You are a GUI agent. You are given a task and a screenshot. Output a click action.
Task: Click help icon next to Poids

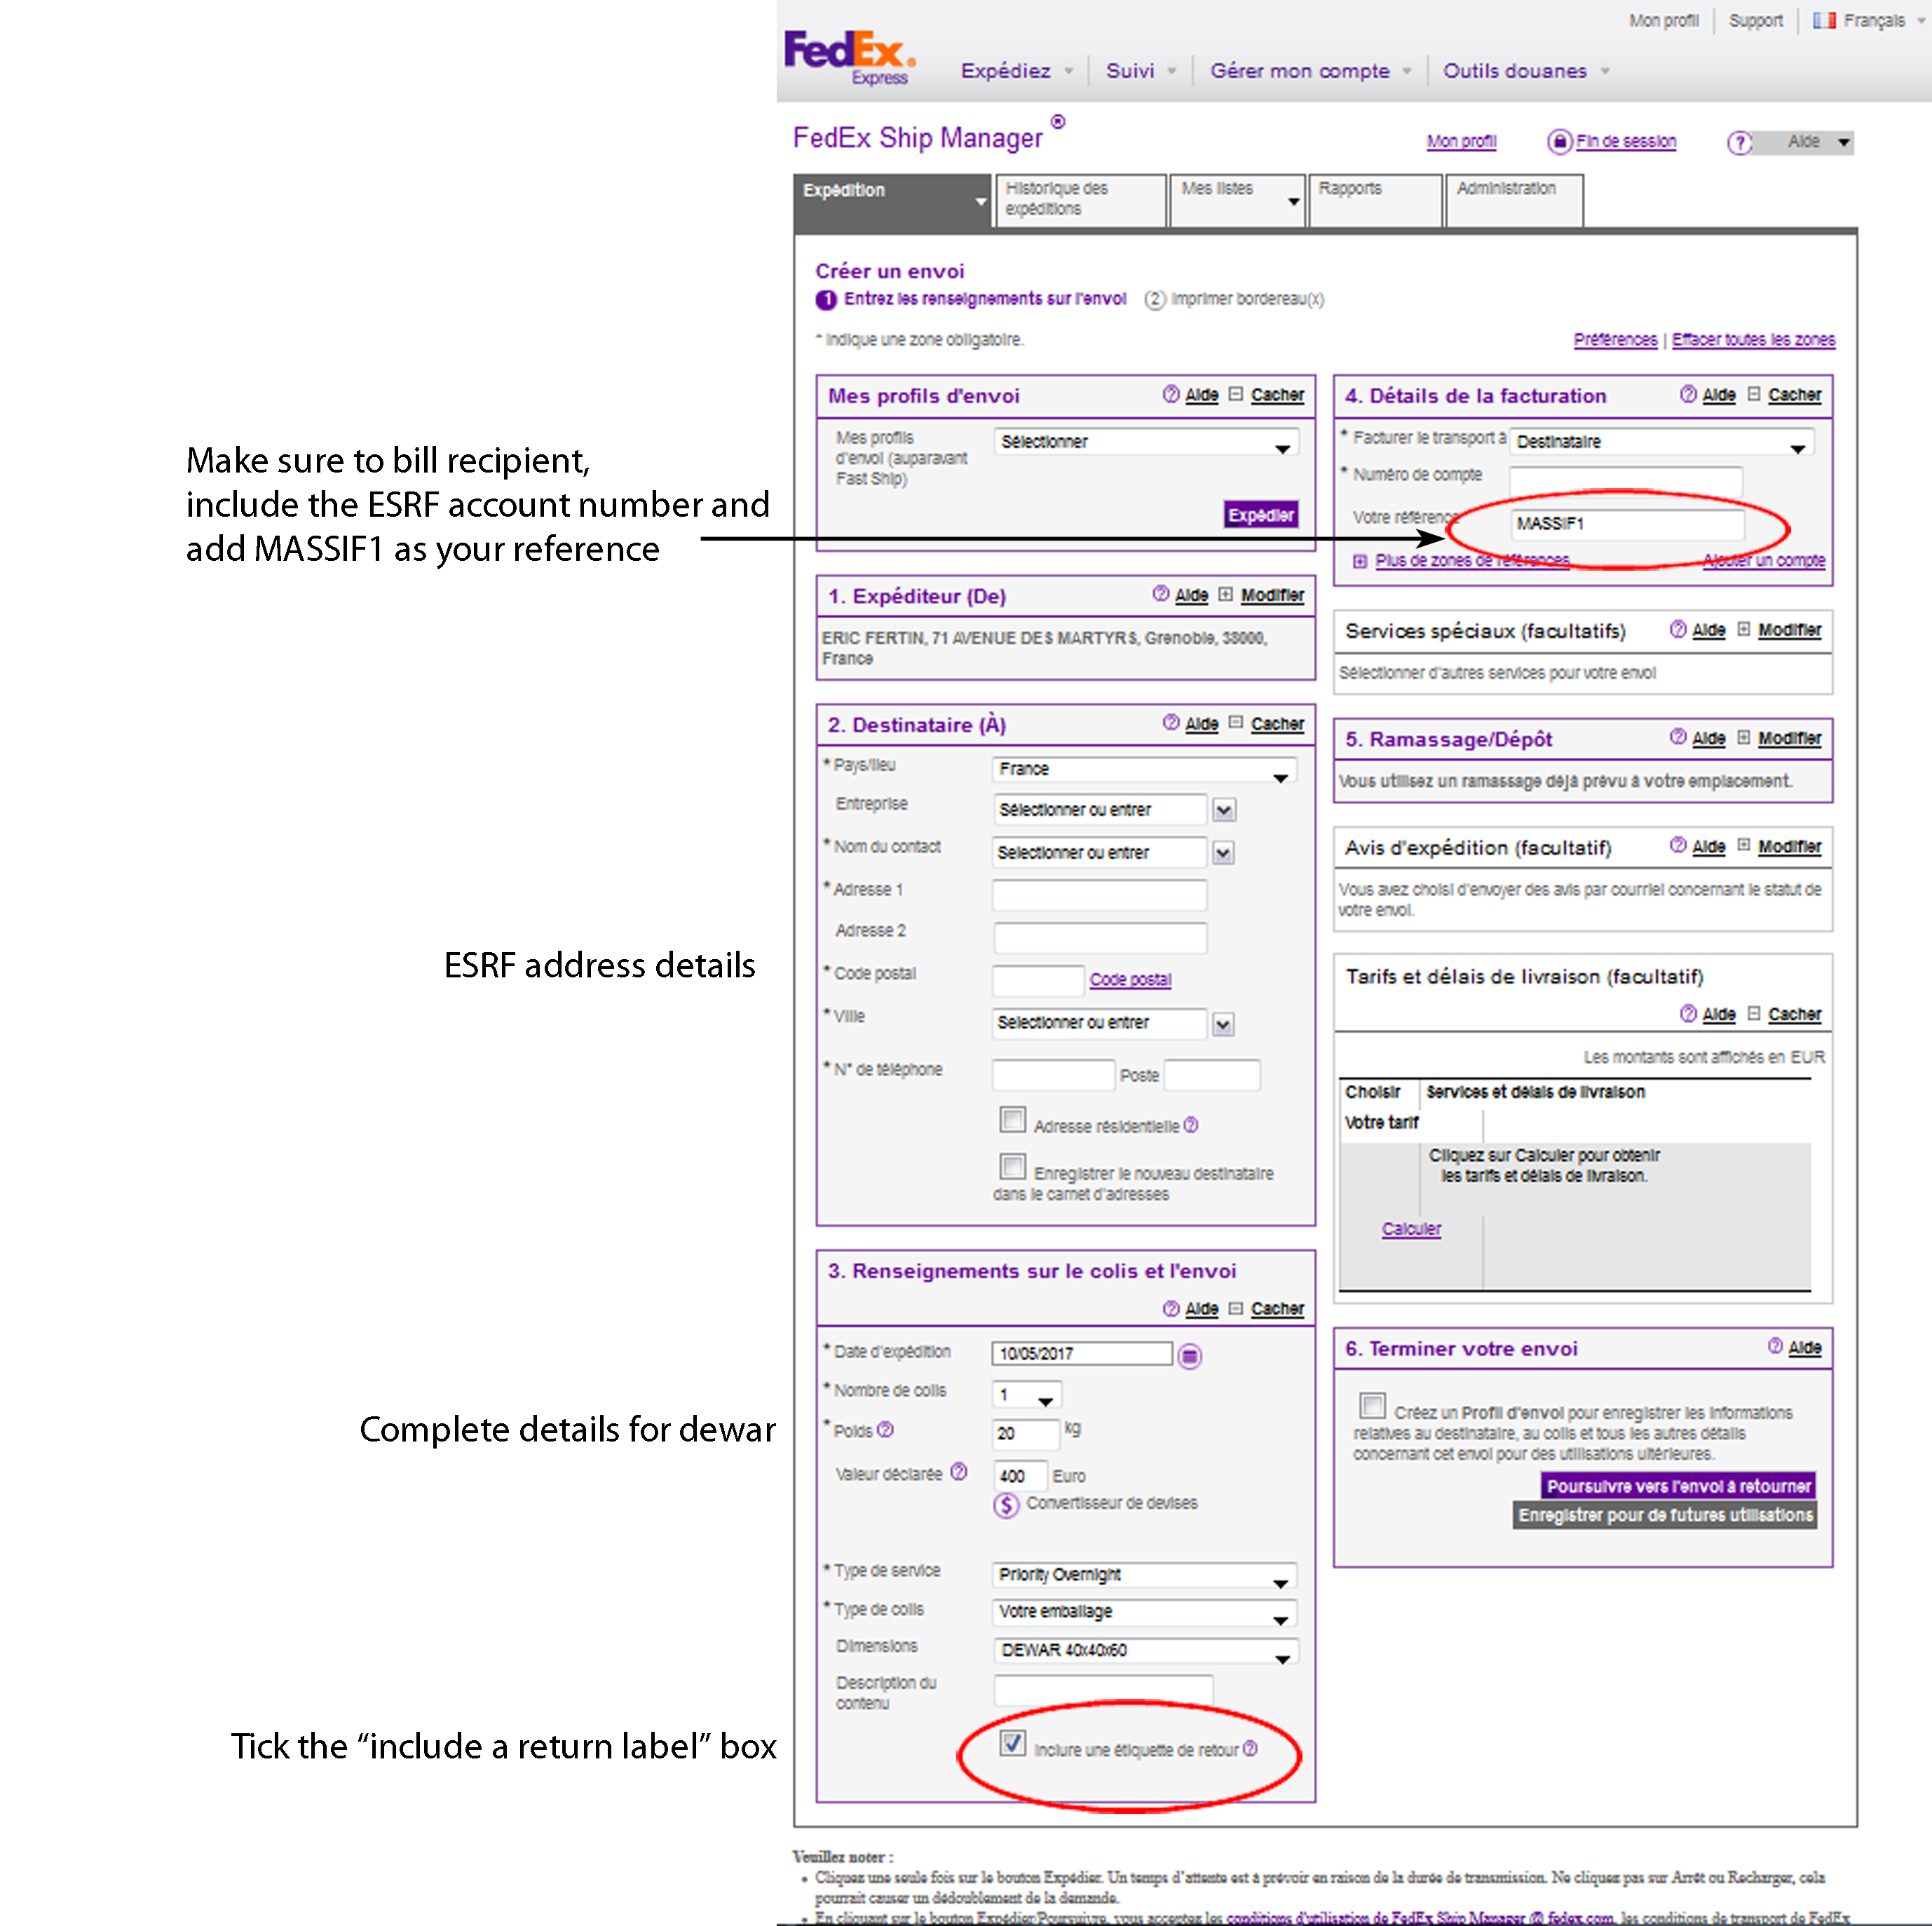tap(885, 1430)
